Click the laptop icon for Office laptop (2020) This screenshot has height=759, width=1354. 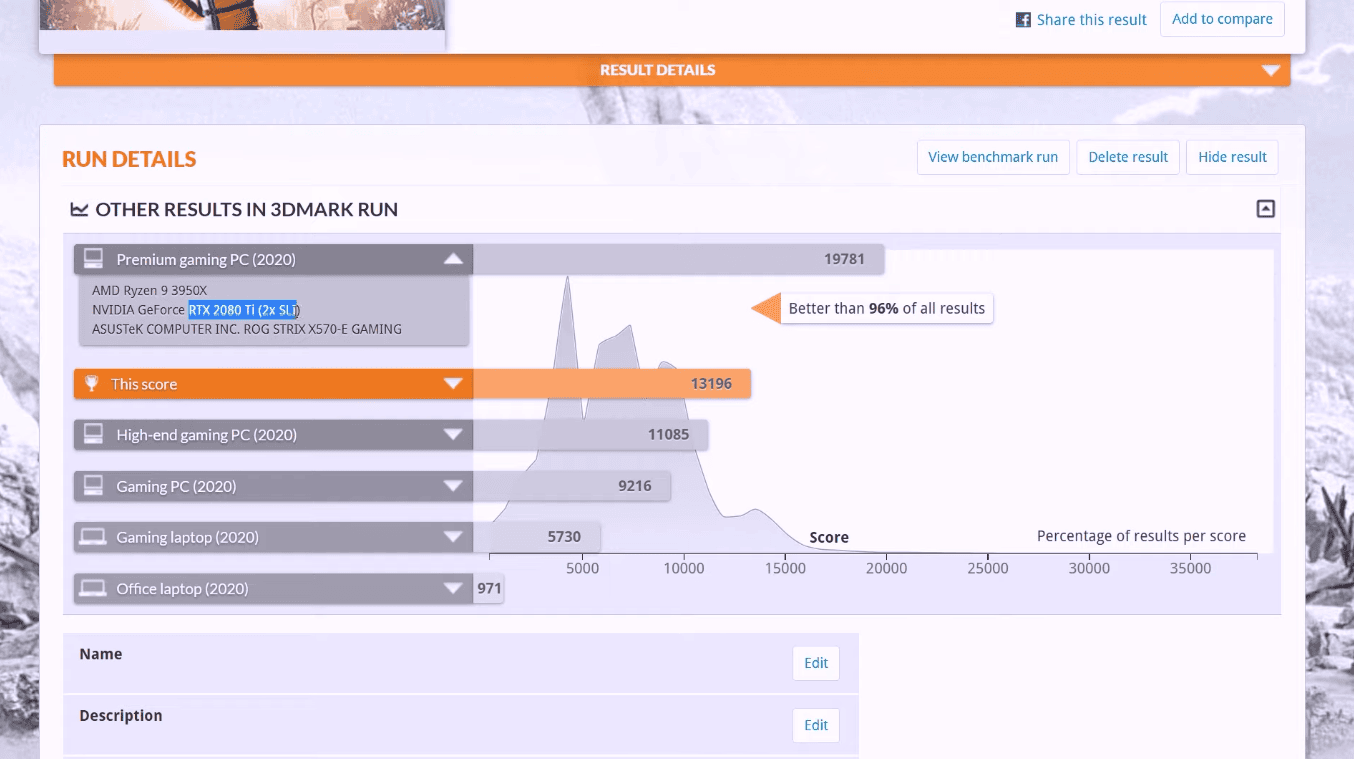pos(94,589)
